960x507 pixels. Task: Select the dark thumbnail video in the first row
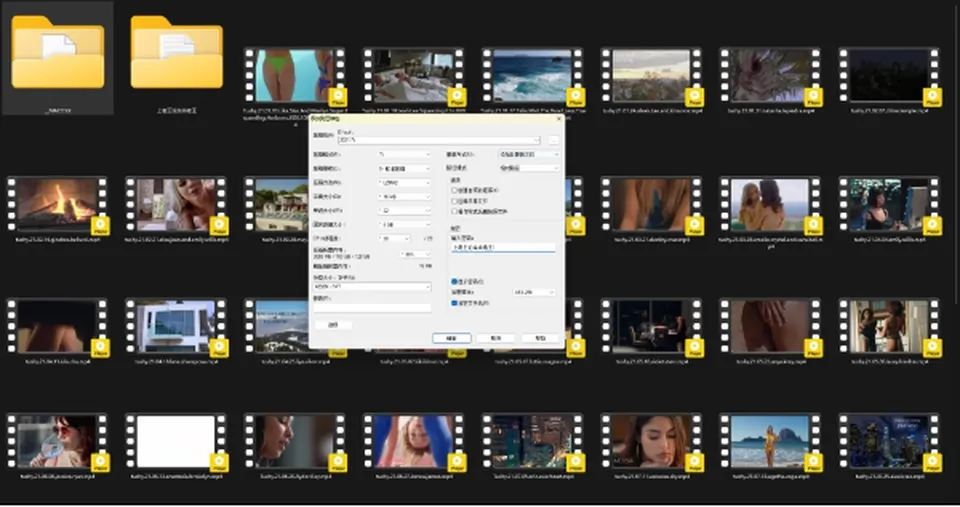(x=888, y=76)
